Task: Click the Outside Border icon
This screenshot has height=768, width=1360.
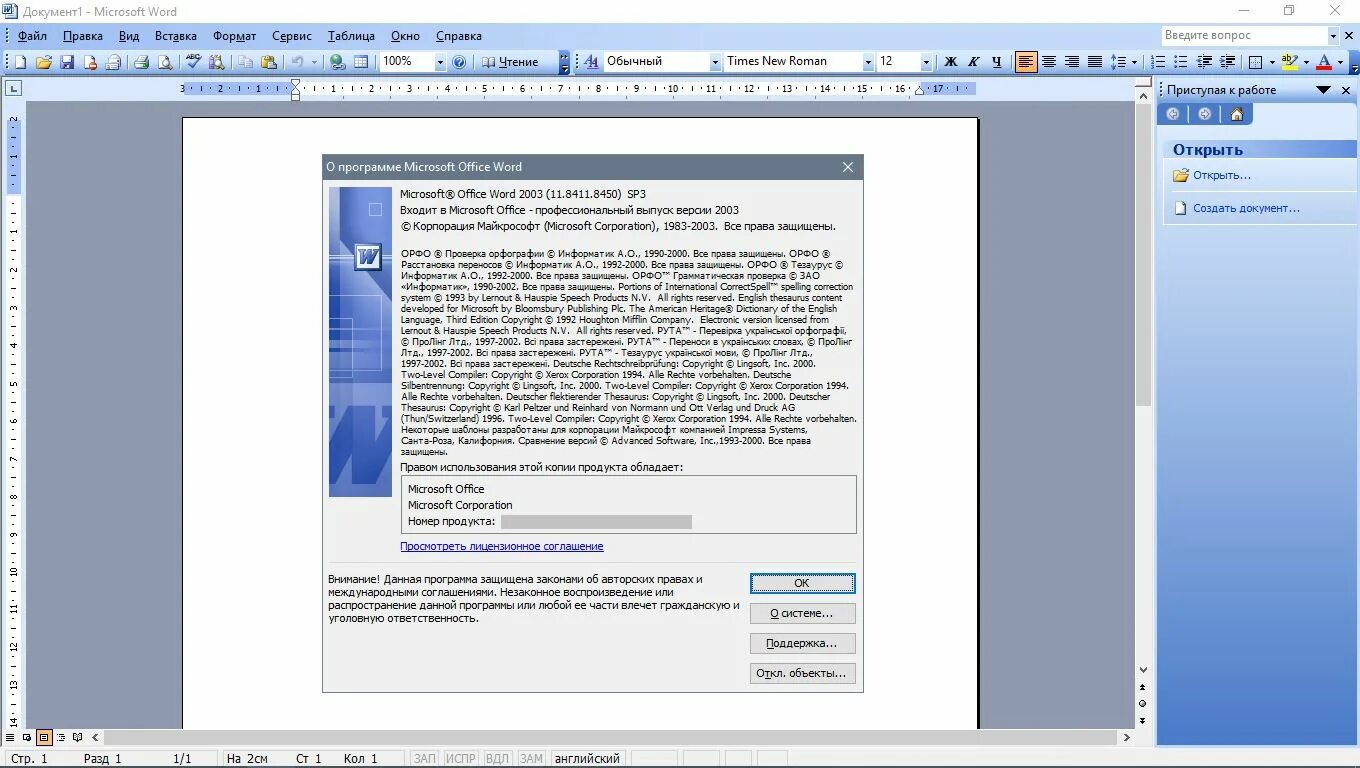Action: pyautogui.click(x=1256, y=62)
